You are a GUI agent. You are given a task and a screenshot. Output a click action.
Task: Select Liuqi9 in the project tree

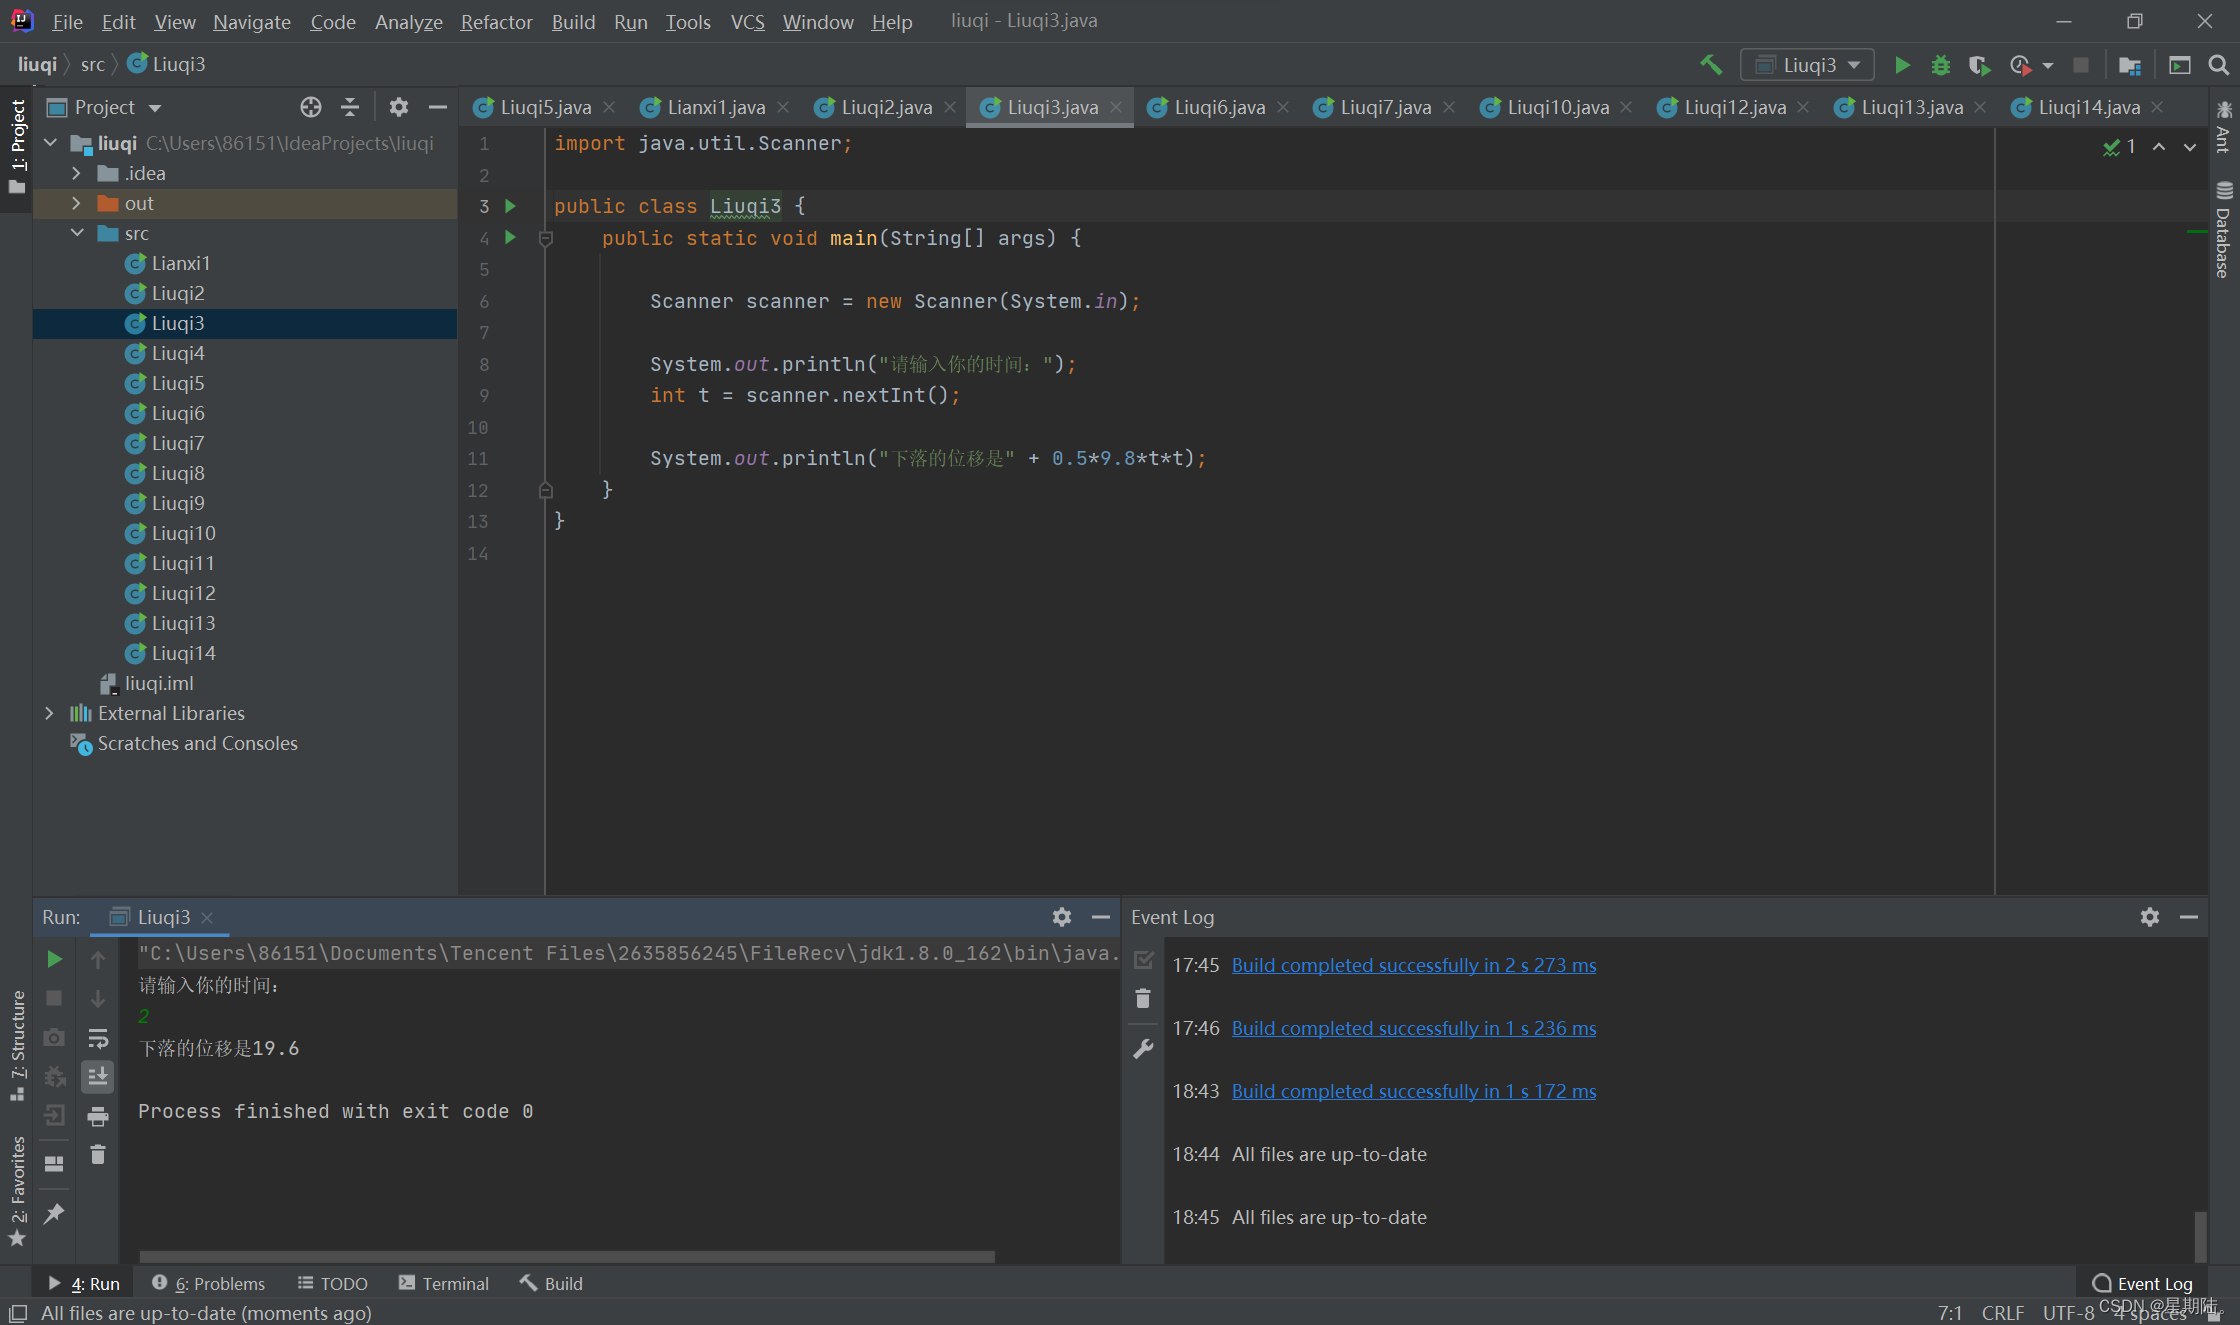(x=178, y=503)
